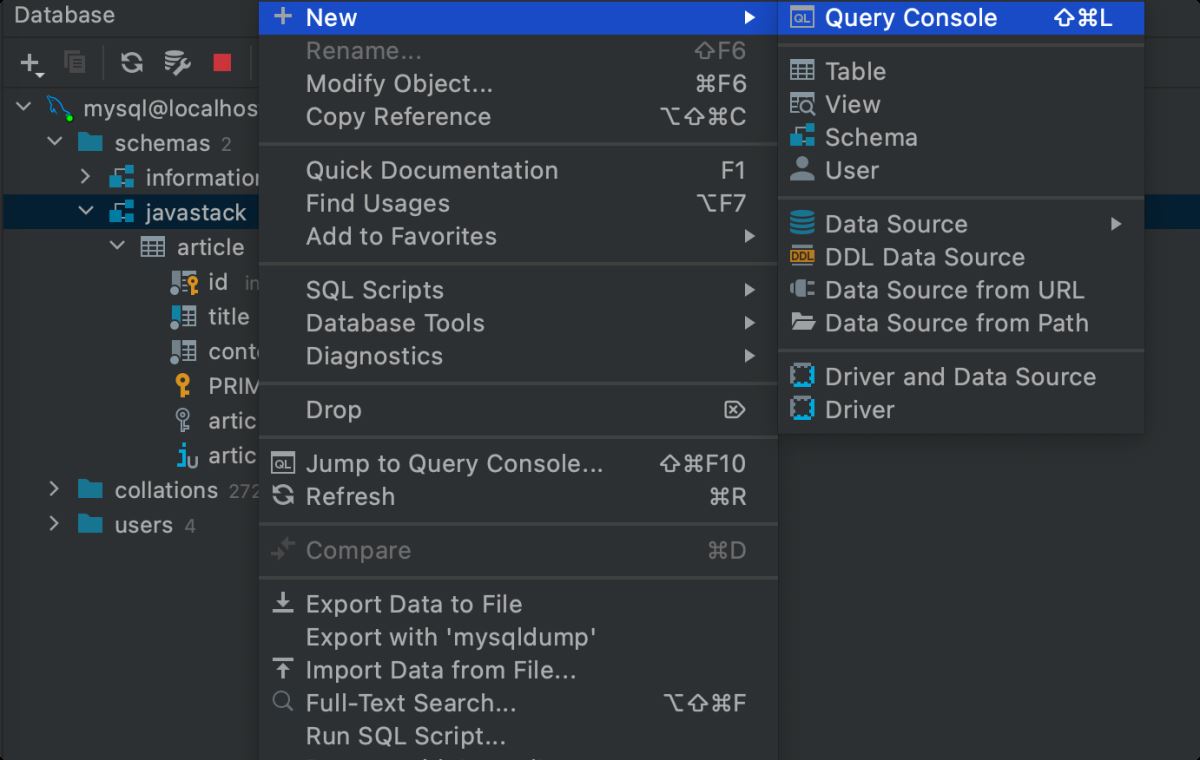Click Import Data from File entry

tap(440, 670)
